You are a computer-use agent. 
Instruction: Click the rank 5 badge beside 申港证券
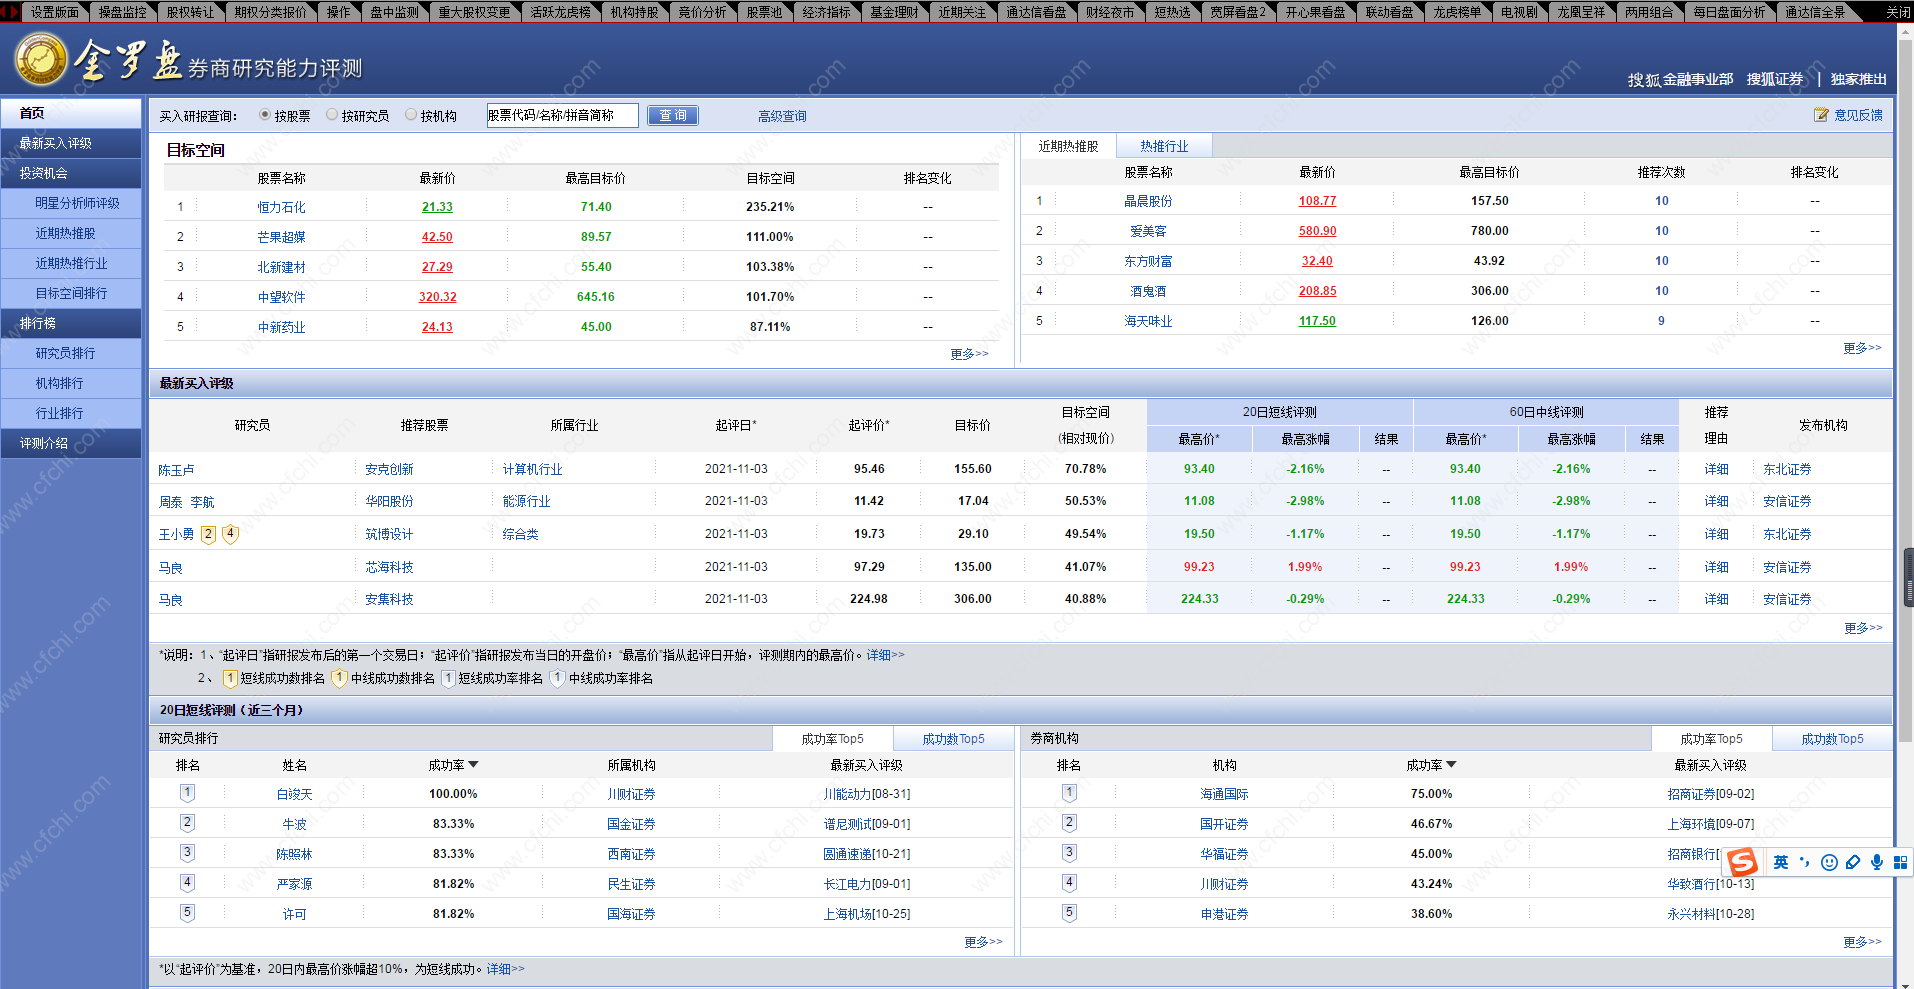[1069, 913]
